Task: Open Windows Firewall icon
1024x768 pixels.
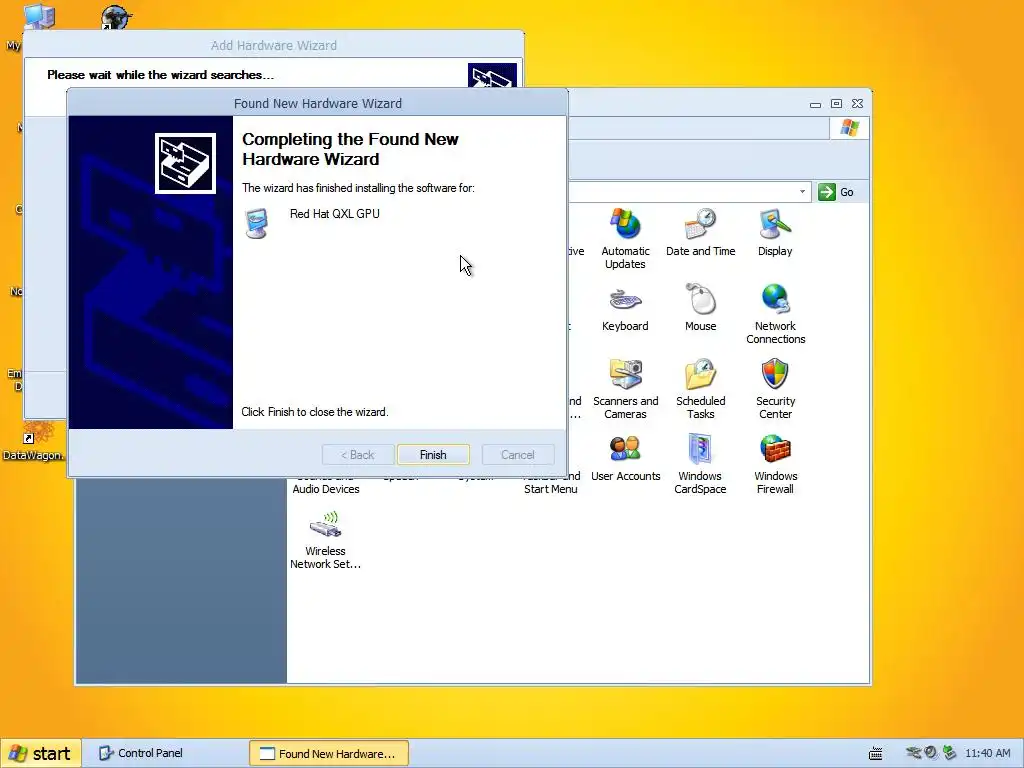Action: 775,464
